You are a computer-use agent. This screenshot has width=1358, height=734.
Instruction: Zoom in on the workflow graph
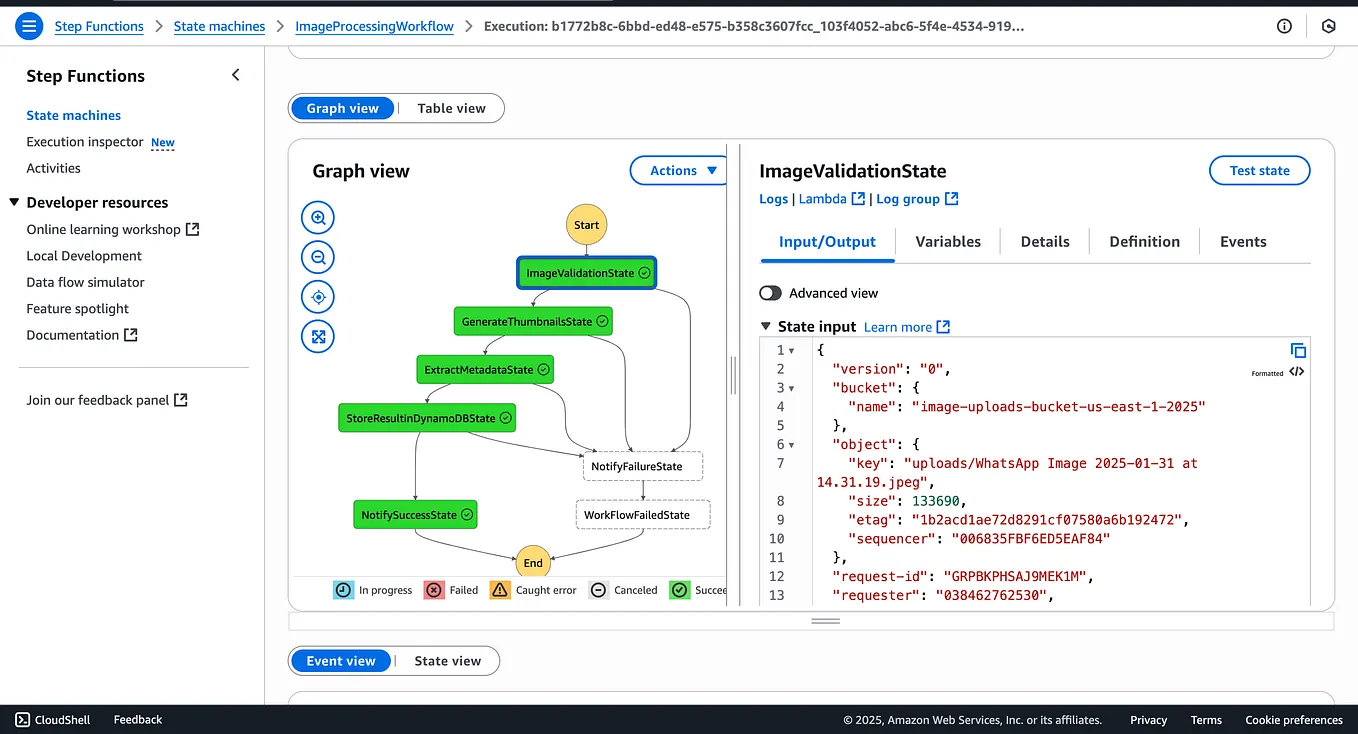[x=317, y=217]
